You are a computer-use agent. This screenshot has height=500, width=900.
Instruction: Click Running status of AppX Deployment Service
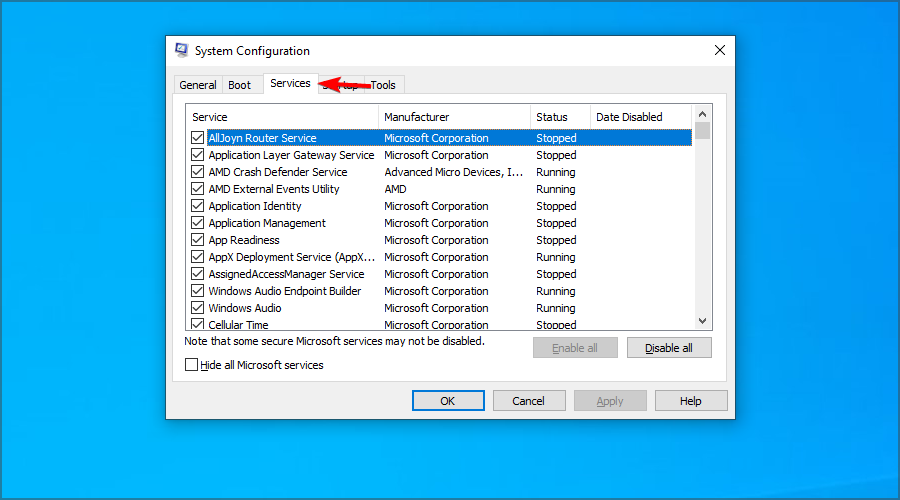point(556,257)
